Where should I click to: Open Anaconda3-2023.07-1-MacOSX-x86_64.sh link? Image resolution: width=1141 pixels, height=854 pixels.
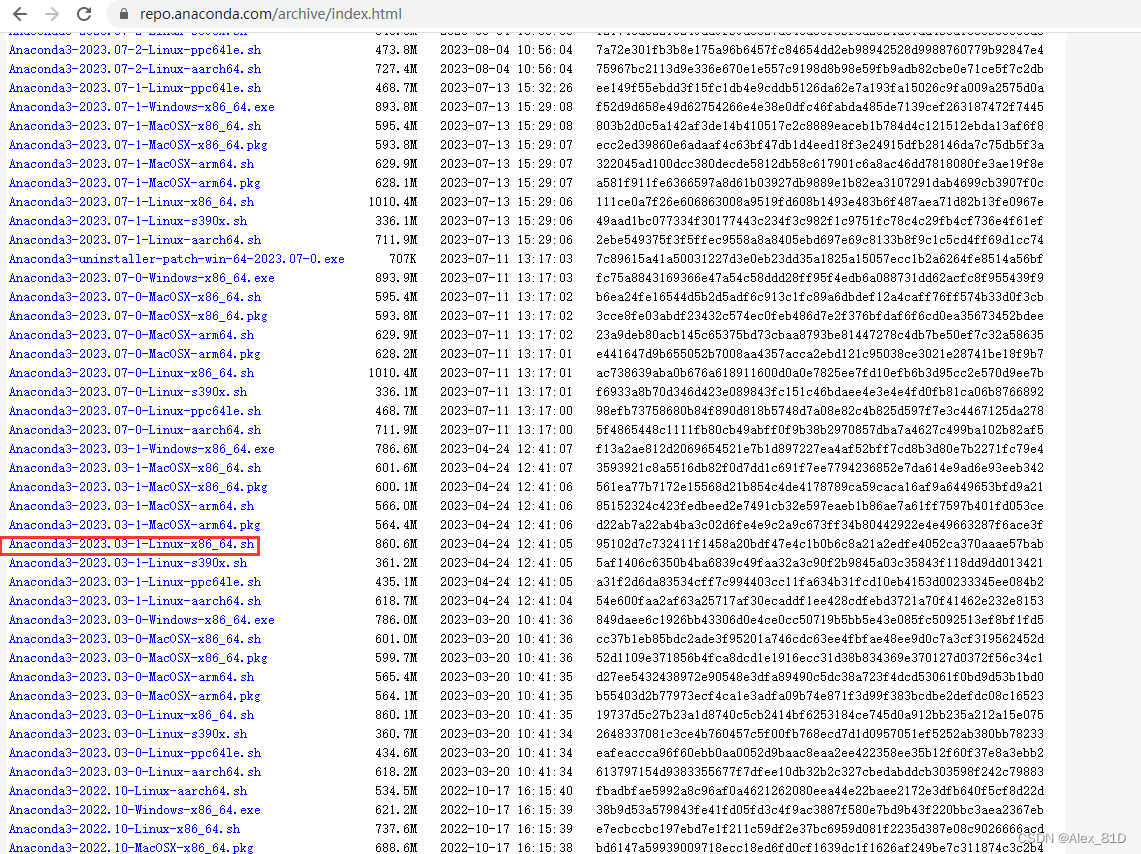click(135, 126)
